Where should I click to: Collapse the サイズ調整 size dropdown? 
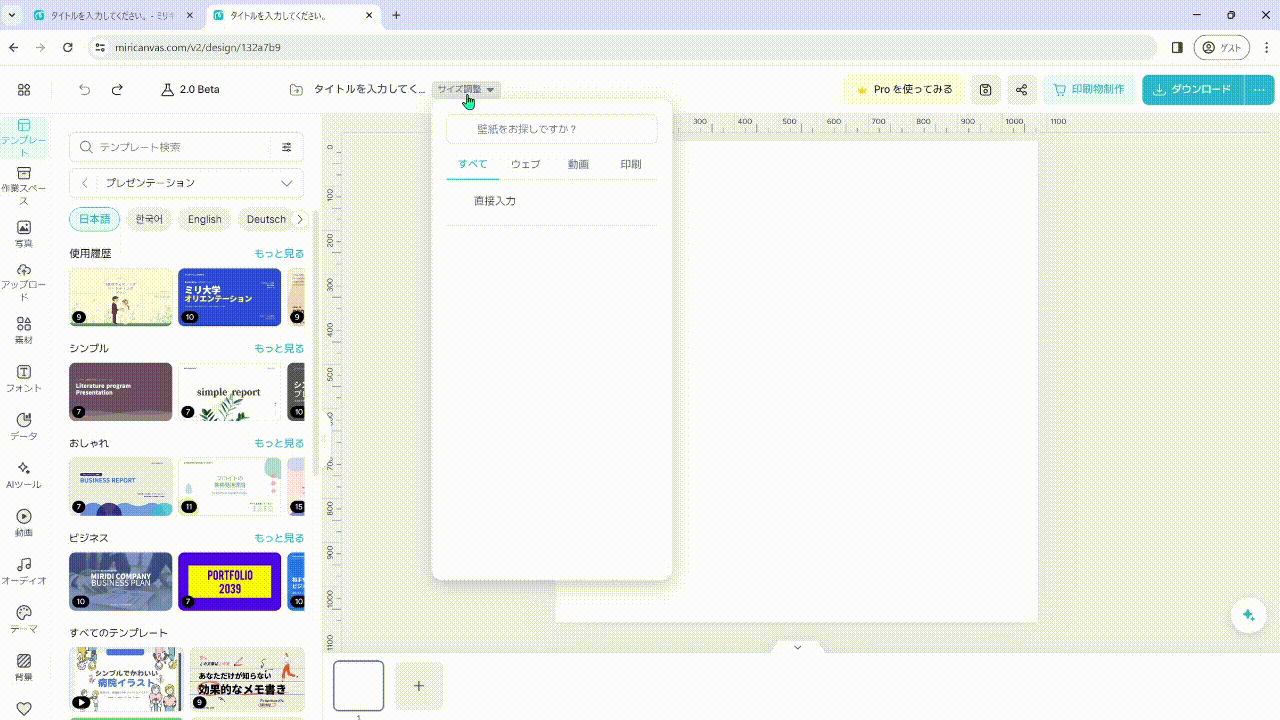466,90
